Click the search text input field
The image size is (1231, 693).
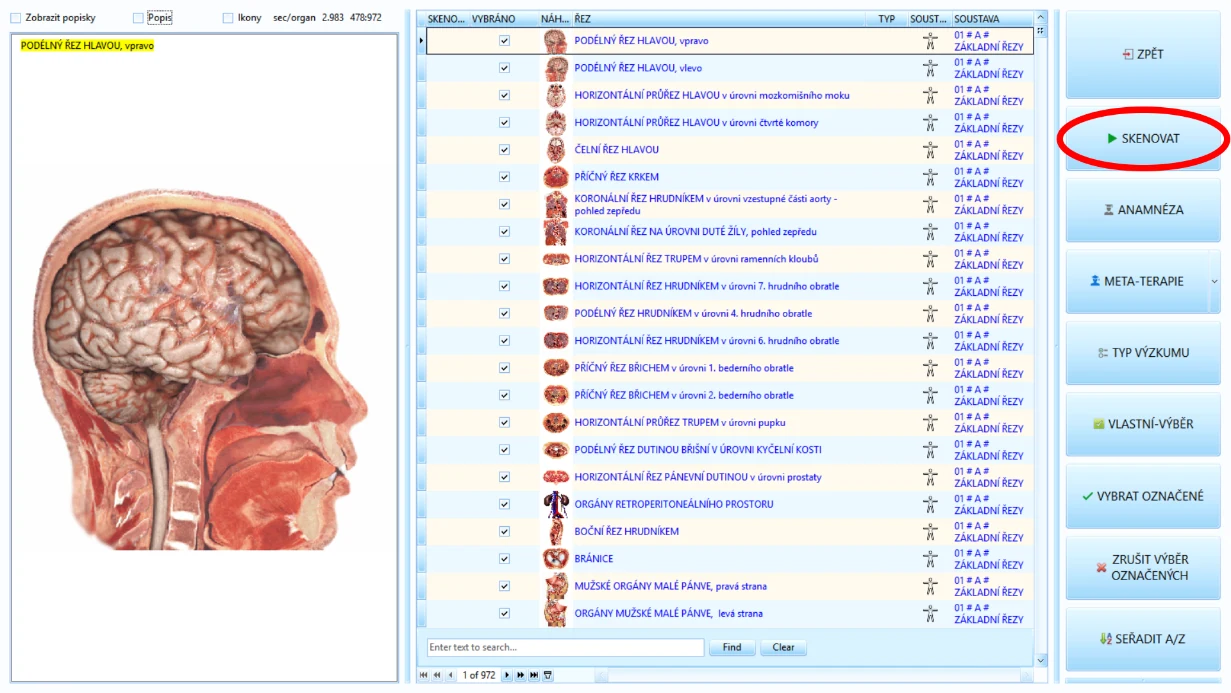[x=565, y=648]
